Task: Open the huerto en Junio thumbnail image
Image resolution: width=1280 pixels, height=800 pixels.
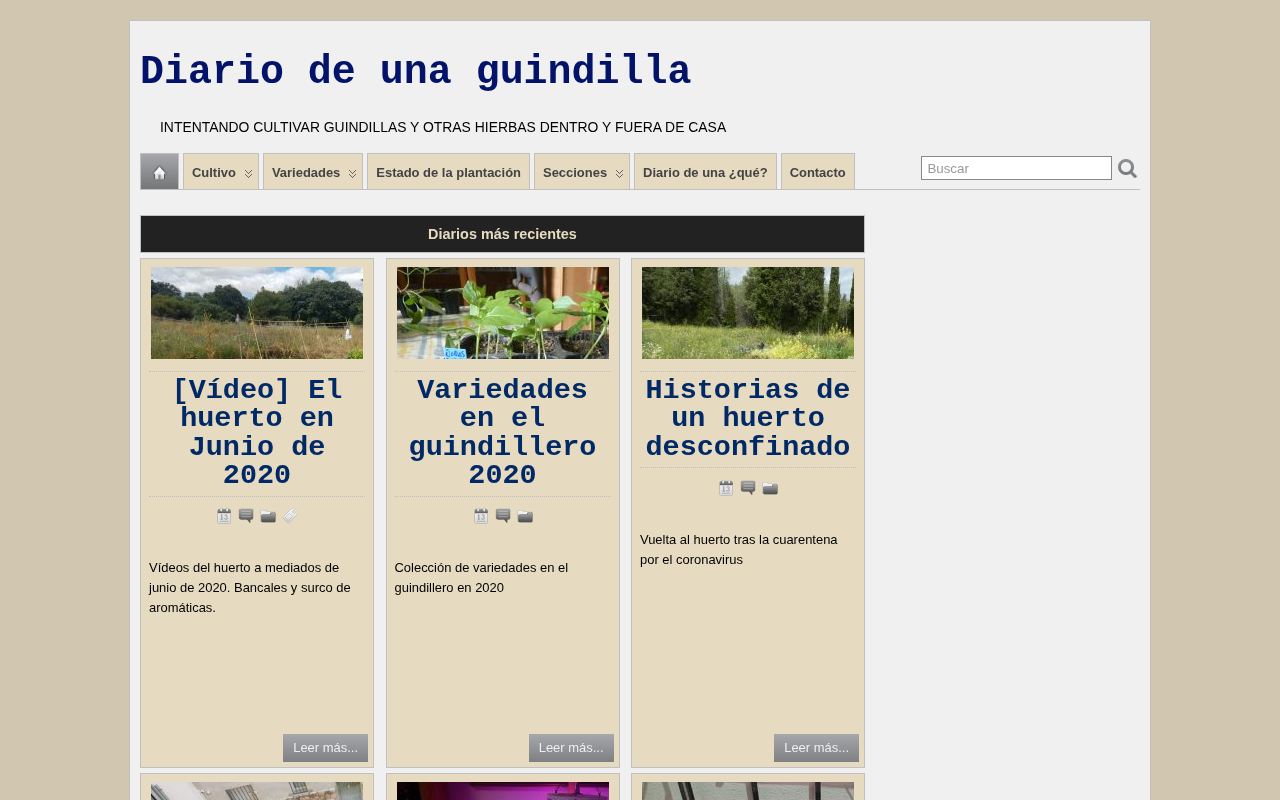Action: [x=257, y=313]
